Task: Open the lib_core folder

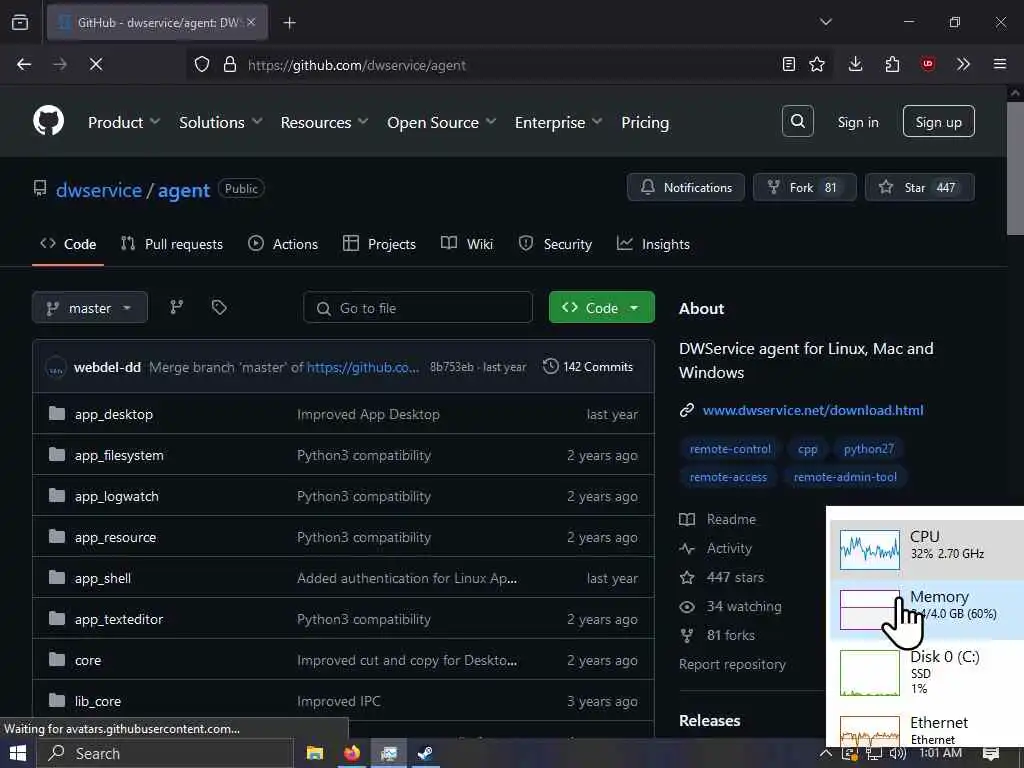Action: (x=97, y=701)
